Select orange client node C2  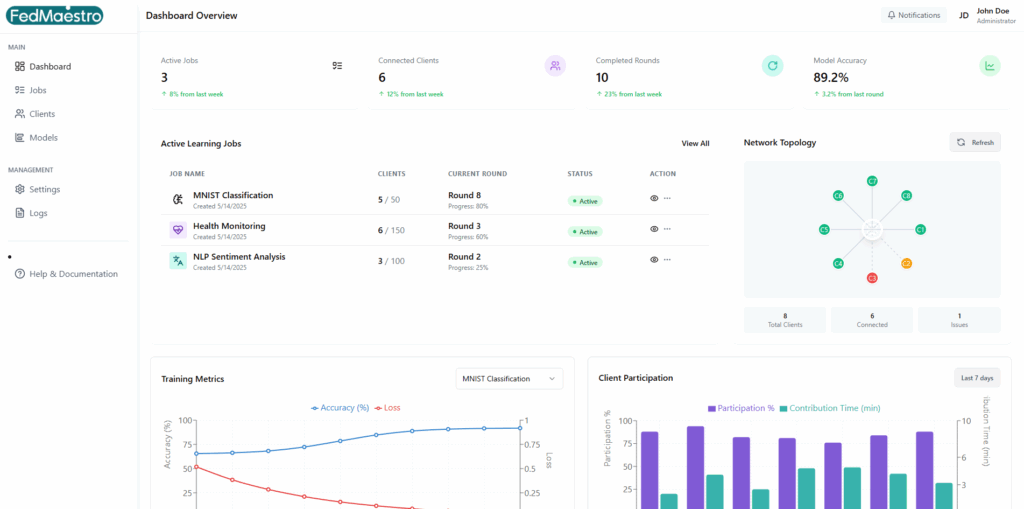[906, 264]
